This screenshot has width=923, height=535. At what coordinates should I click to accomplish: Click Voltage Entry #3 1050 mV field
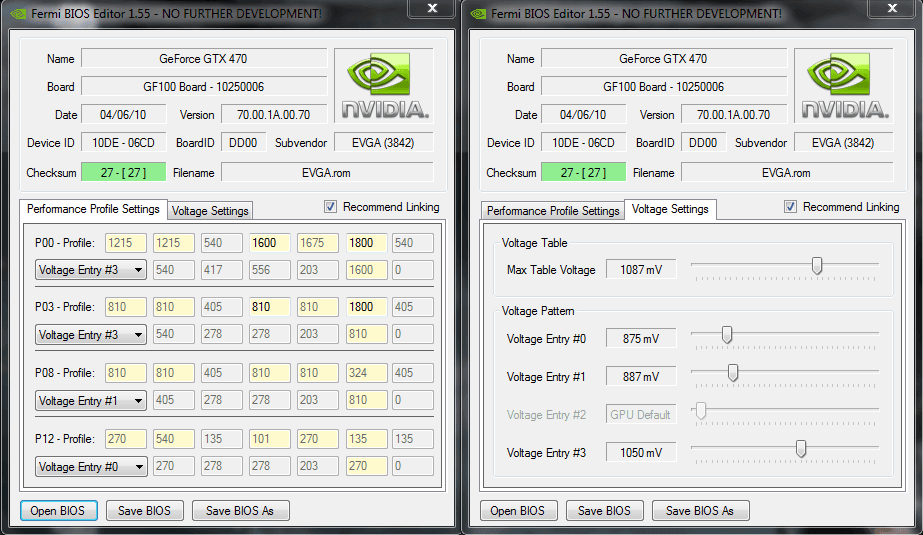pos(641,453)
